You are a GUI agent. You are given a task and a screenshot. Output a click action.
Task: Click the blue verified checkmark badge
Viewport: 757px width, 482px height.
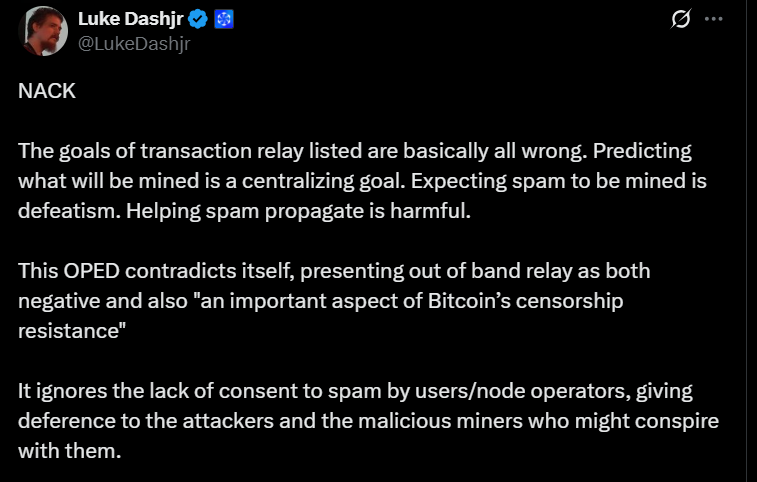pyautogui.click(x=198, y=19)
